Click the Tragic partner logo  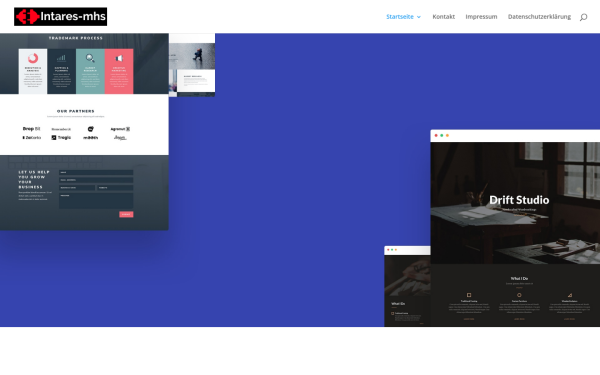click(x=61, y=137)
